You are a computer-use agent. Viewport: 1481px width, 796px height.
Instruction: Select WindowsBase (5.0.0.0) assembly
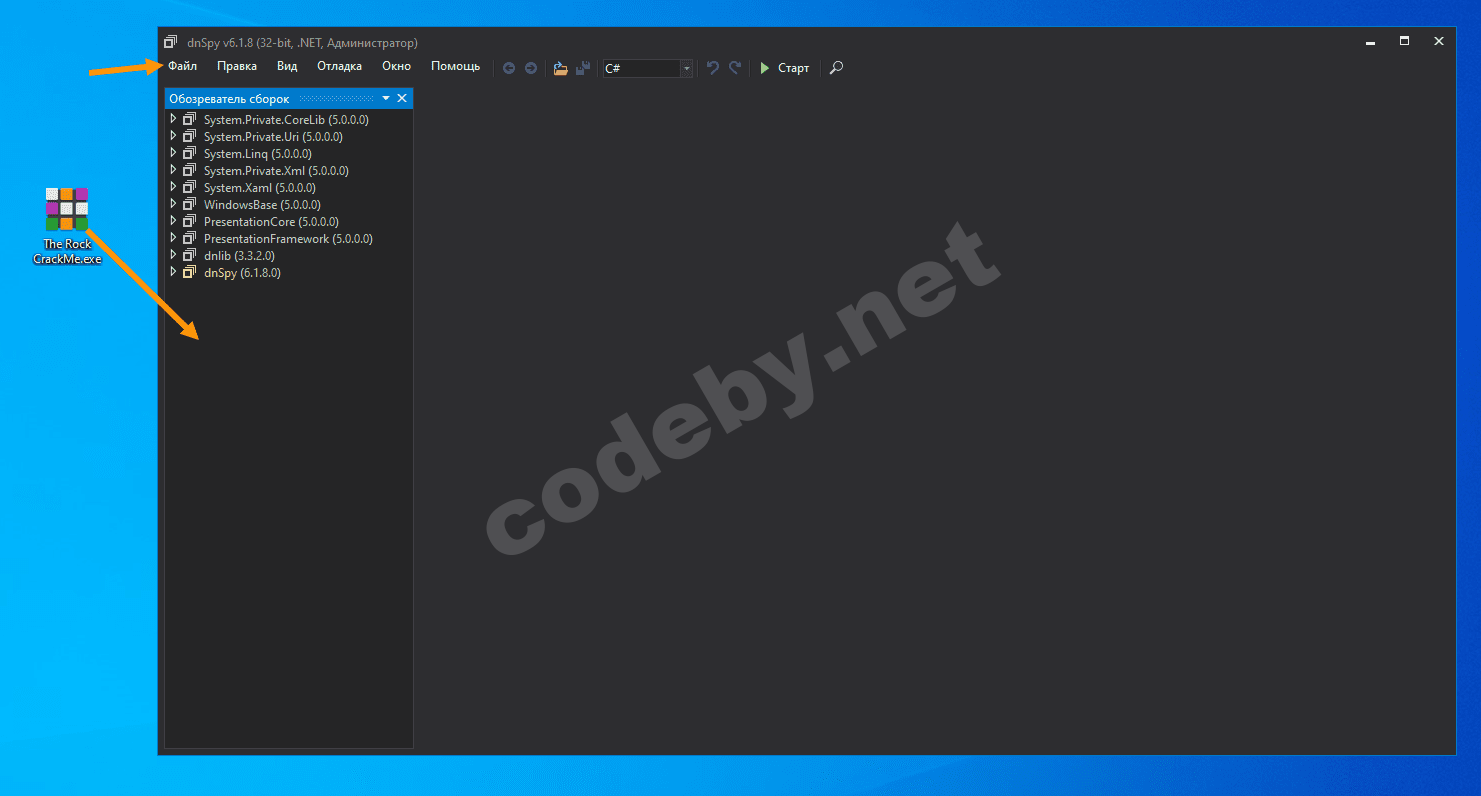pos(261,205)
